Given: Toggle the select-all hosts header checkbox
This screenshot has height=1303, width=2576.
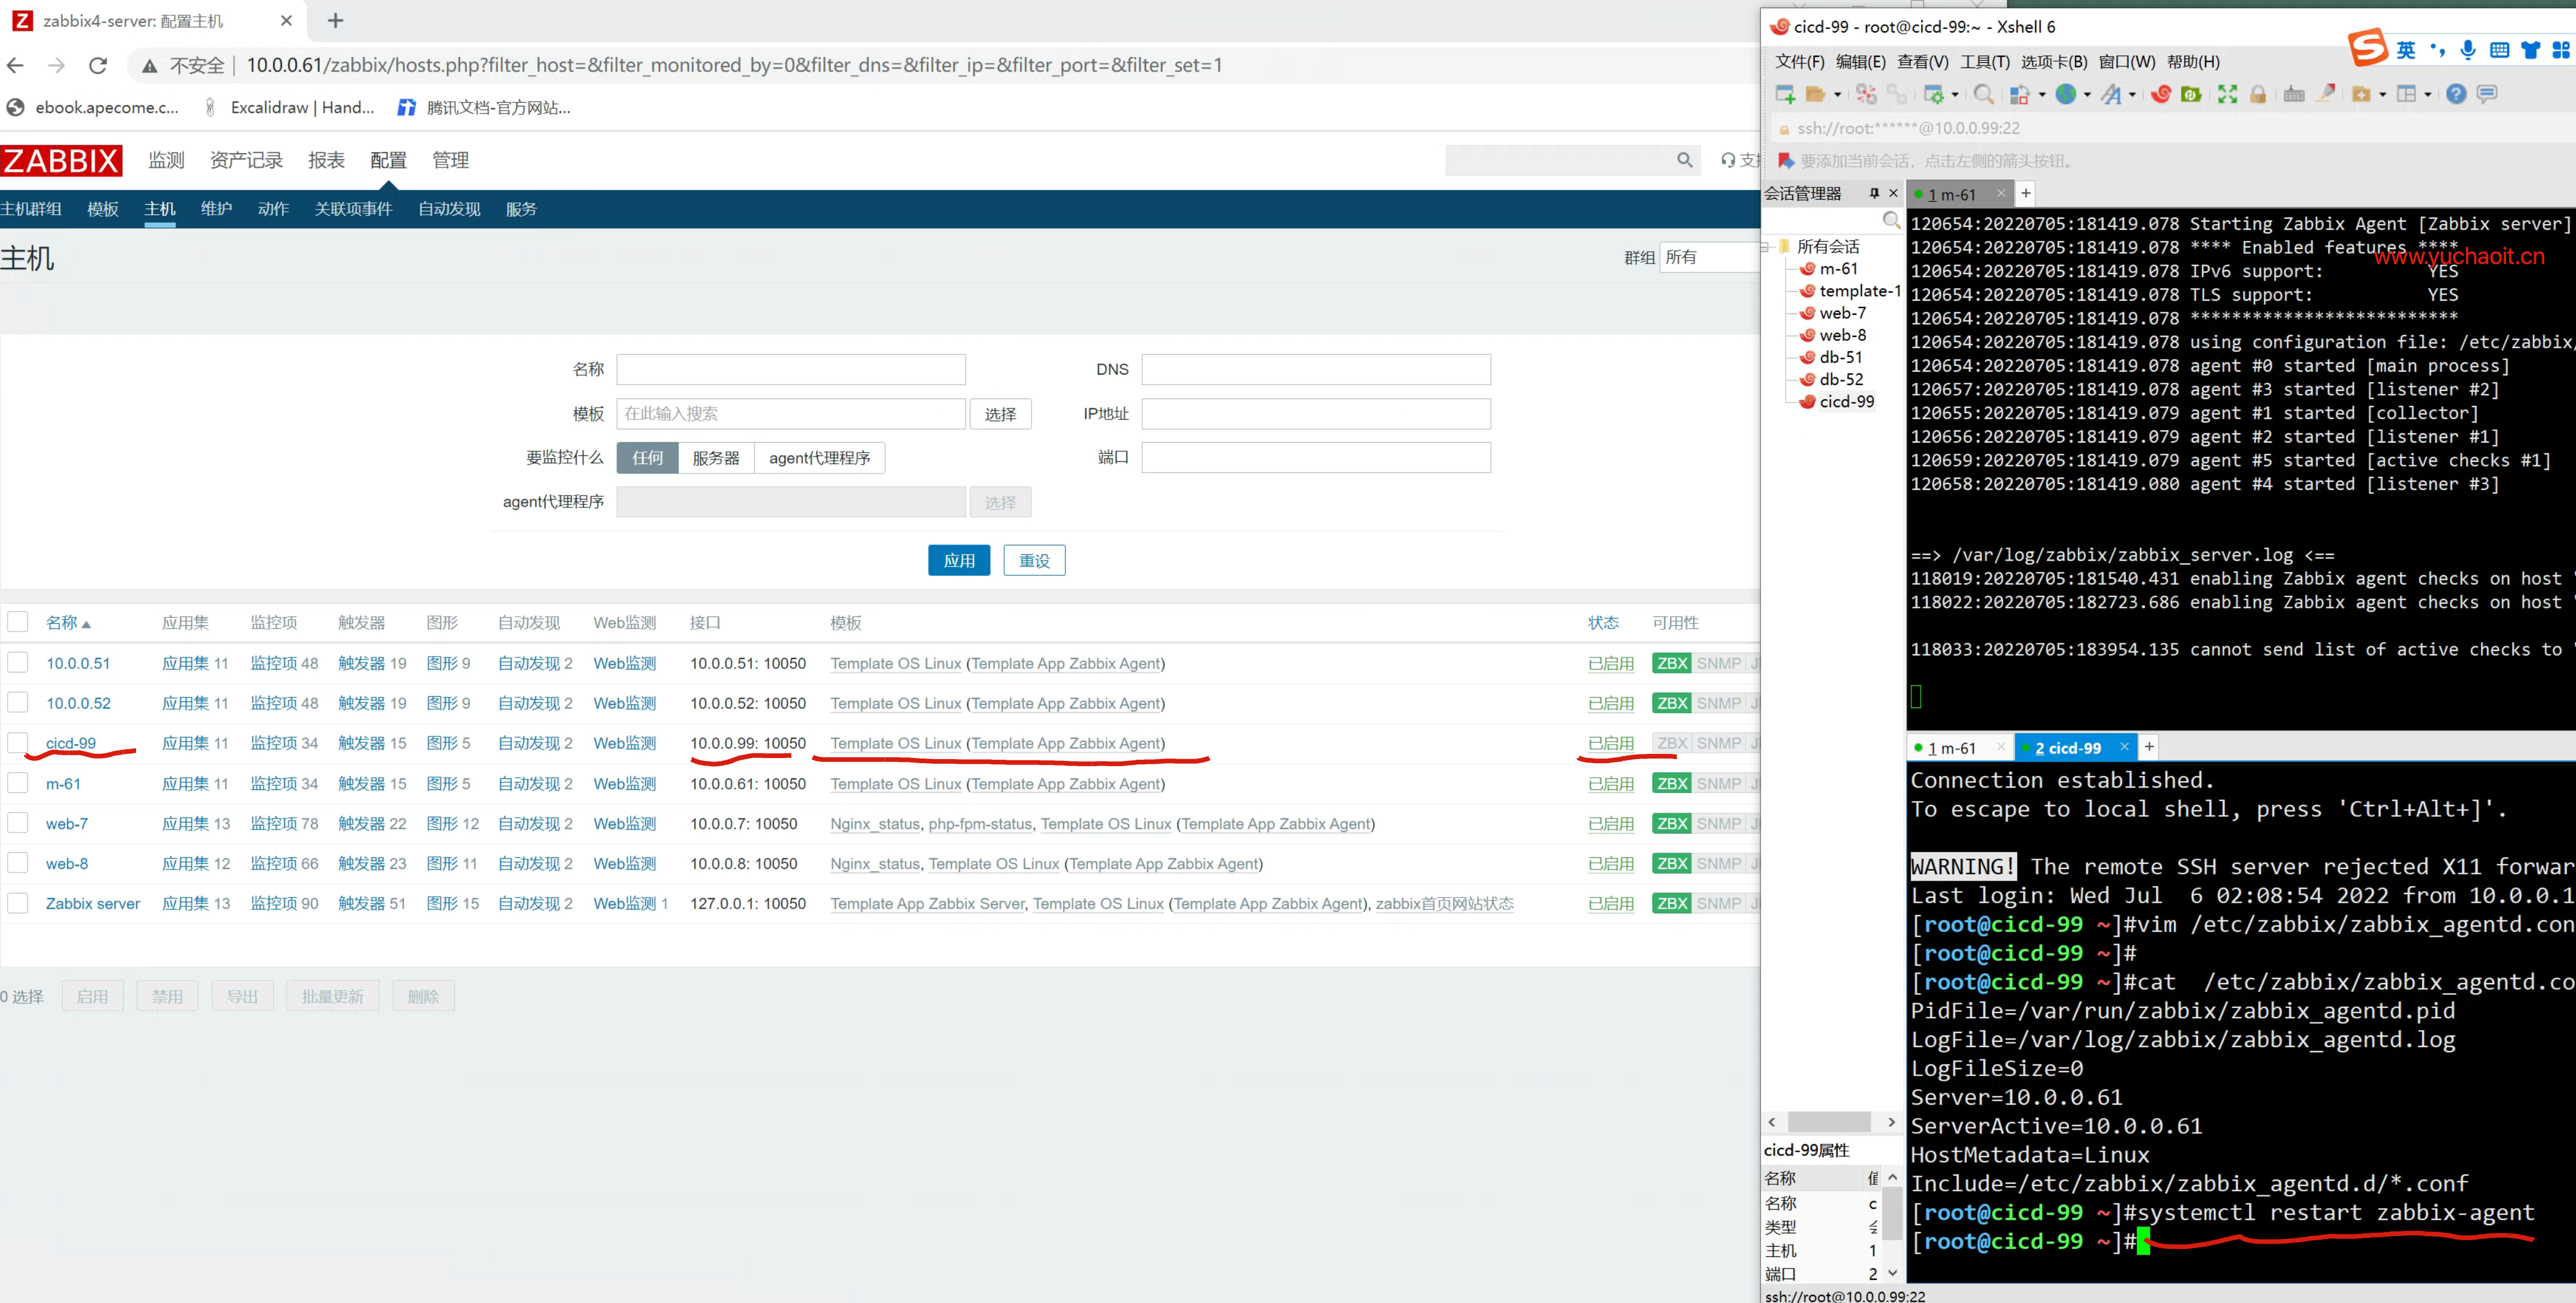Looking at the screenshot, I should tap(18, 622).
